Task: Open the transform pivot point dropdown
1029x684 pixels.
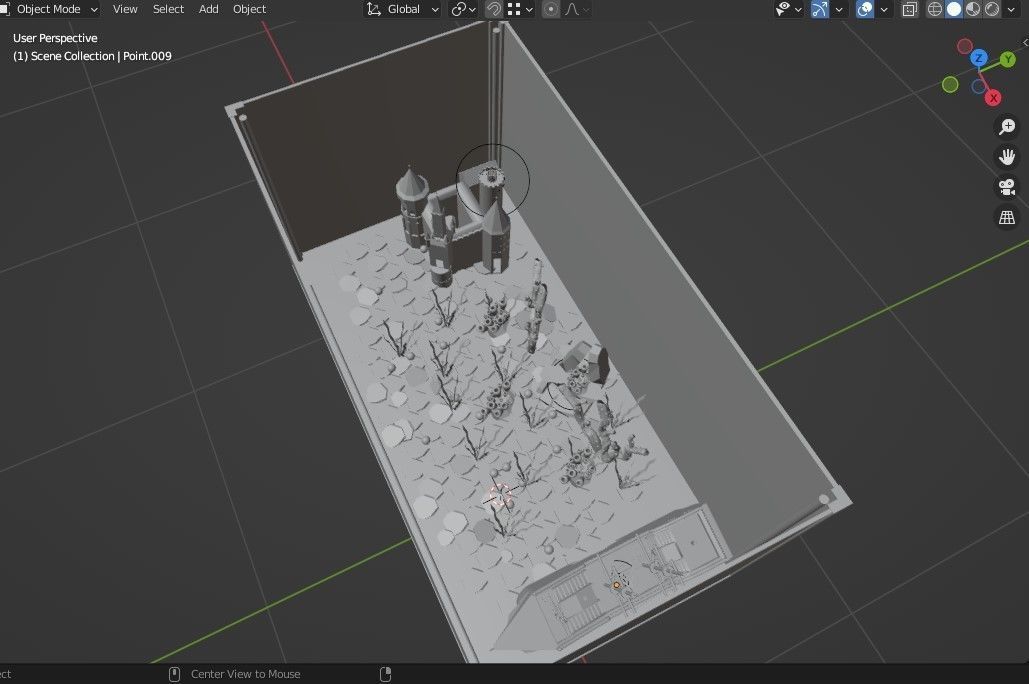Action: point(463,9)
